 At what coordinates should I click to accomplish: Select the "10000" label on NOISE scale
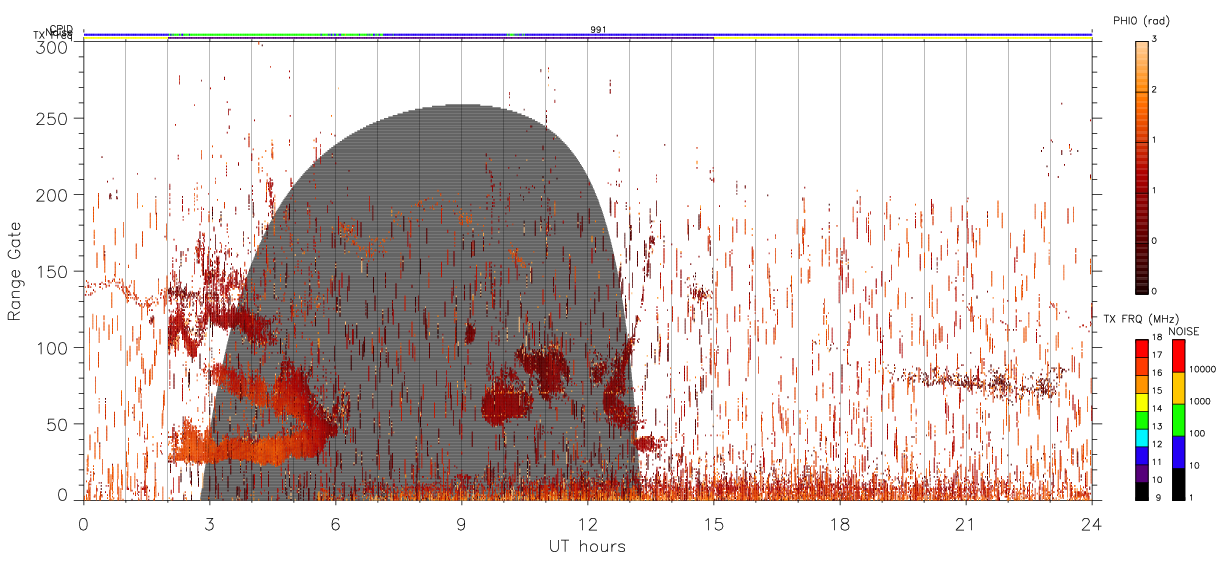point(1203,369)
